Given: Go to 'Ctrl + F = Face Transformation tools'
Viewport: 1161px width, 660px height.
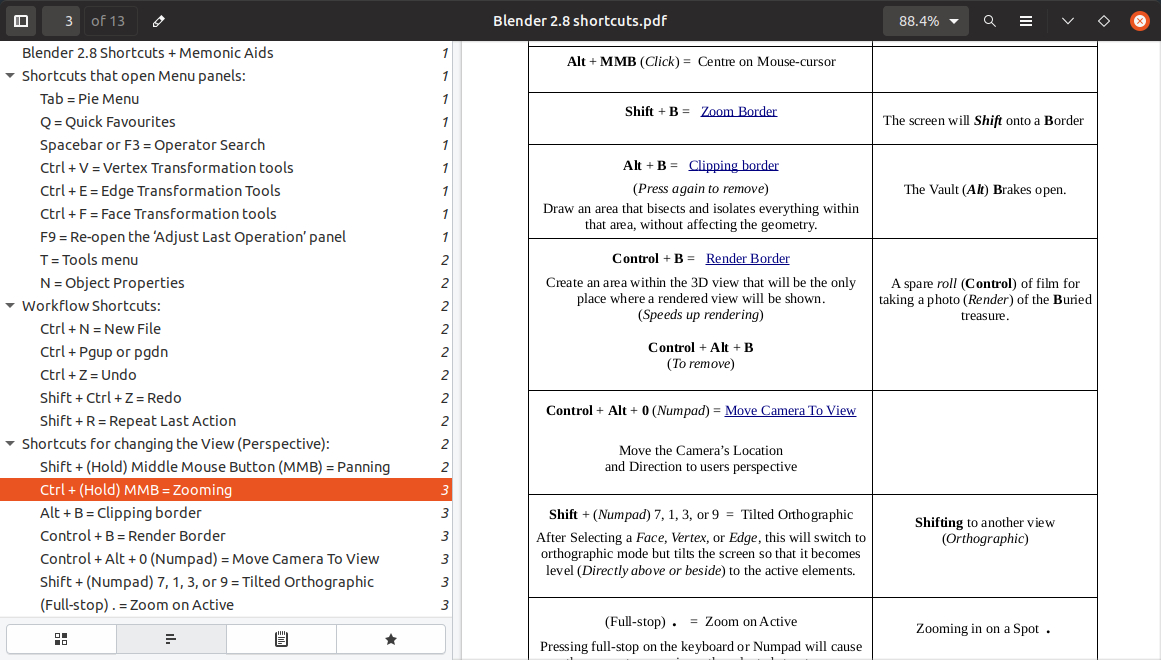Looking at the screenshot, I should click(226, 213).
